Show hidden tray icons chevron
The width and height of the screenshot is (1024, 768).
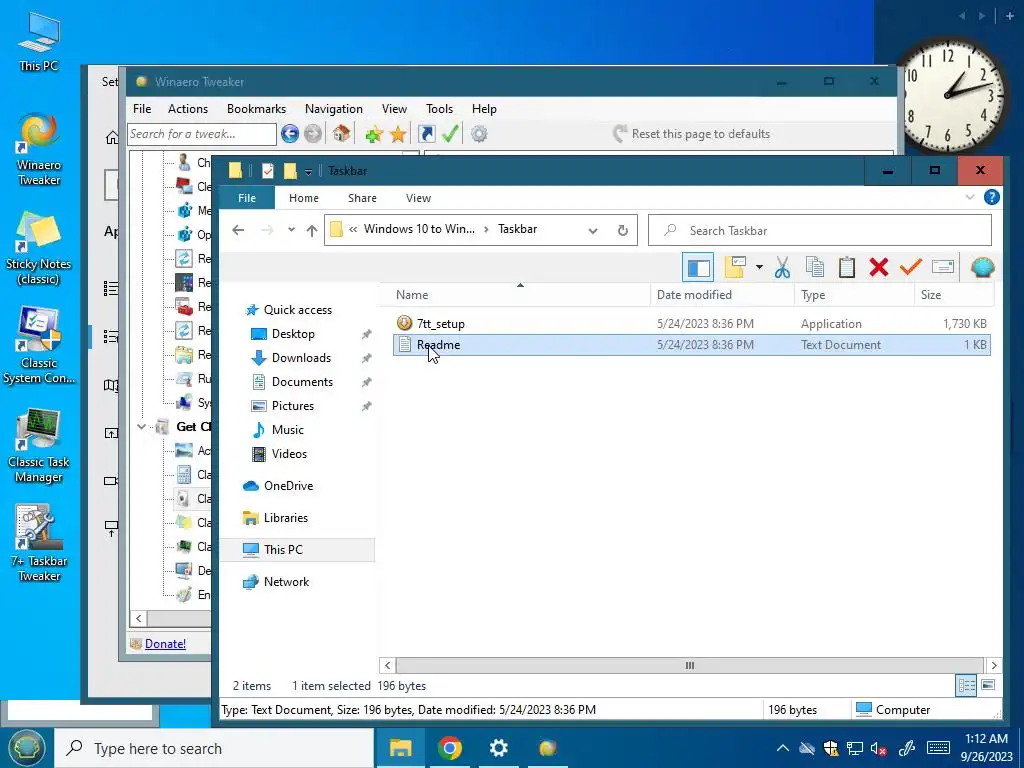click(782, 748)
